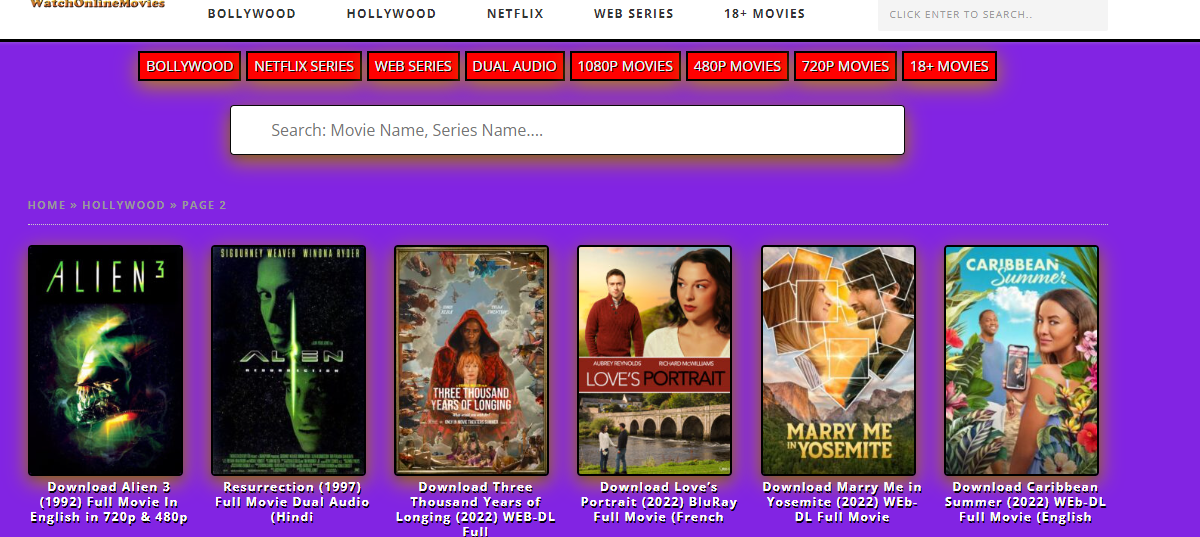Click the red 1080P MOVIES button
1200x537 pixels.
(x=625, y=66)
